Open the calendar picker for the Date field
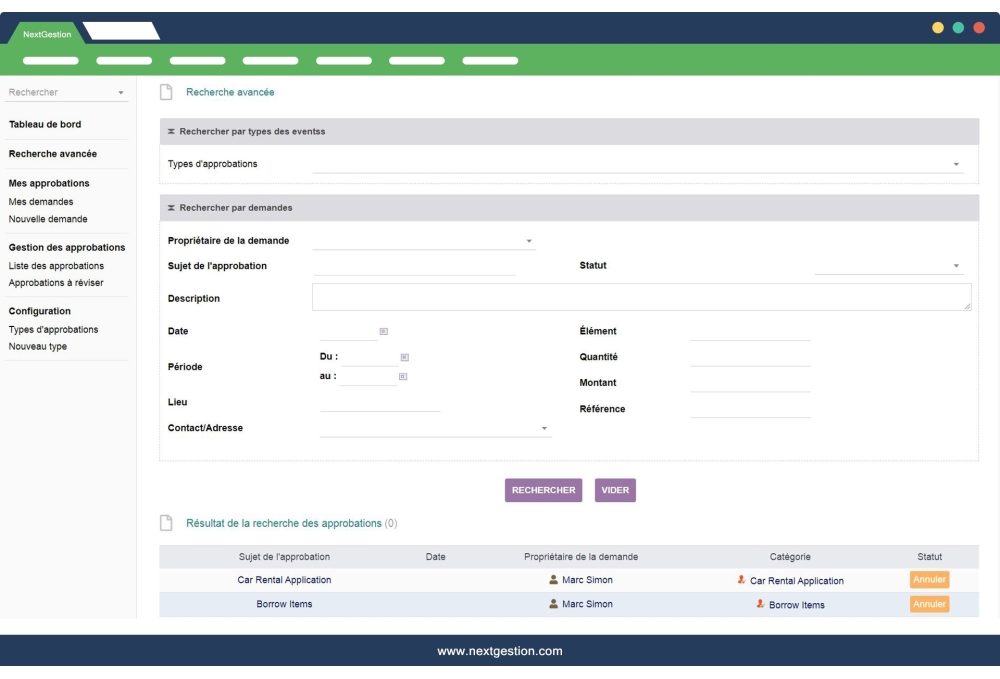 (382, 330)
